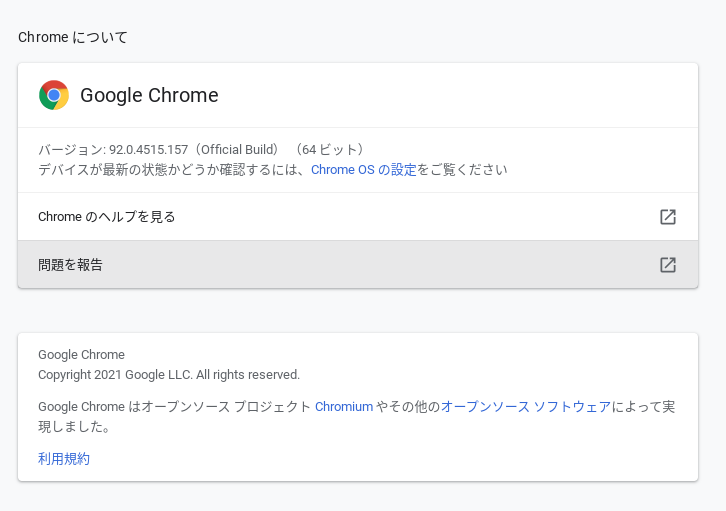Open external link icon for Chrome のヘルプを見る
Screen dimensions: 726x511
tap(668, 217)
